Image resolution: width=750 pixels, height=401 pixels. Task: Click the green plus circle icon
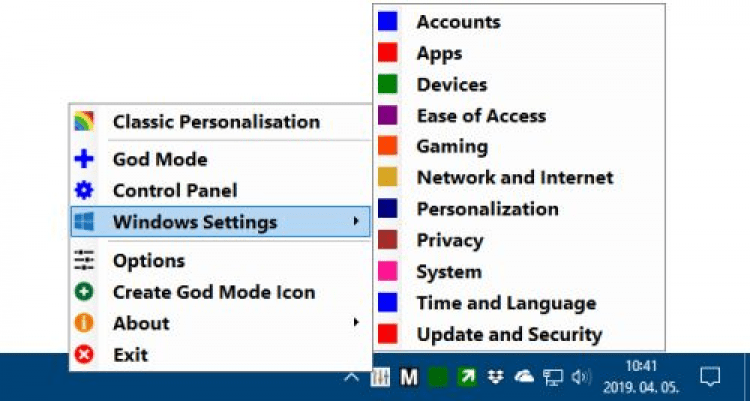click(x=84, y=292)
